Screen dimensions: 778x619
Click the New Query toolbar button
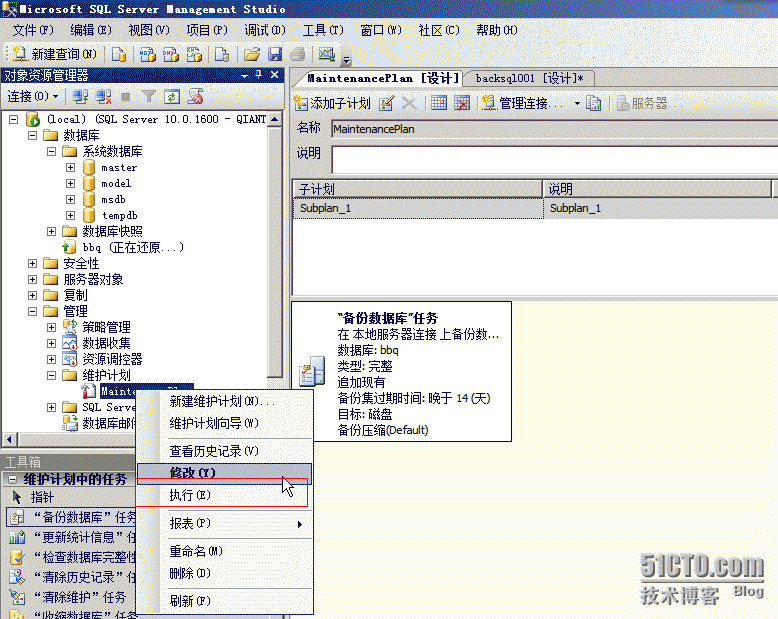pos(55,54)
